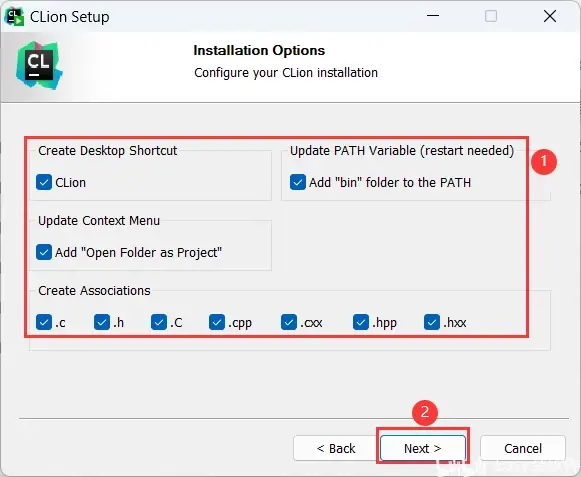581x477 pixels.
Task: Click the "Create Desktop Shortcut" group label
Action: [x=107, y=151]
